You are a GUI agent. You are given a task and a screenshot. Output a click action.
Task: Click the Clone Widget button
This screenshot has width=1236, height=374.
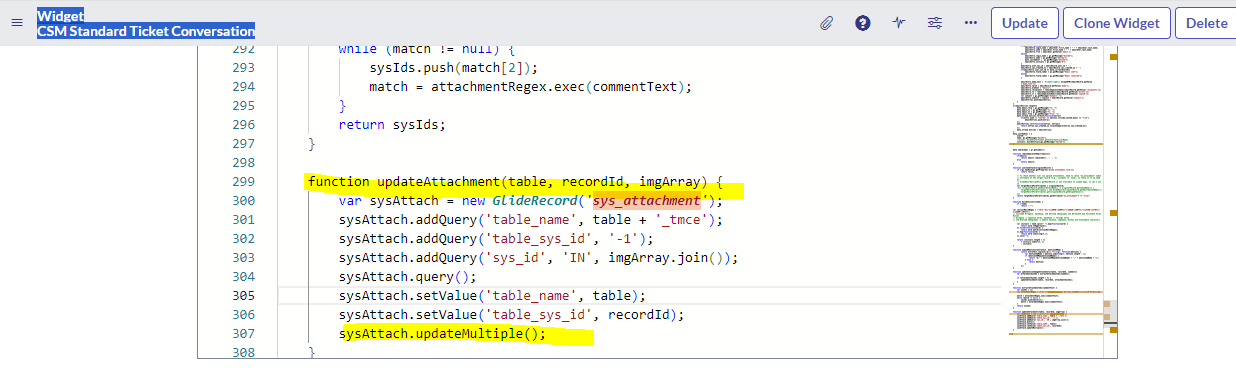(x=1116, y=23)
